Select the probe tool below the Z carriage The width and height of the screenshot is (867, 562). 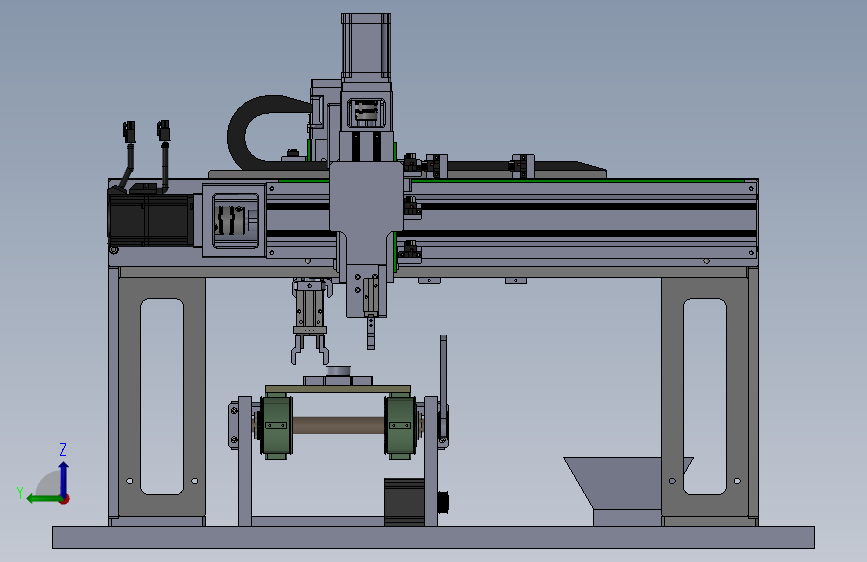coord(370,331)
